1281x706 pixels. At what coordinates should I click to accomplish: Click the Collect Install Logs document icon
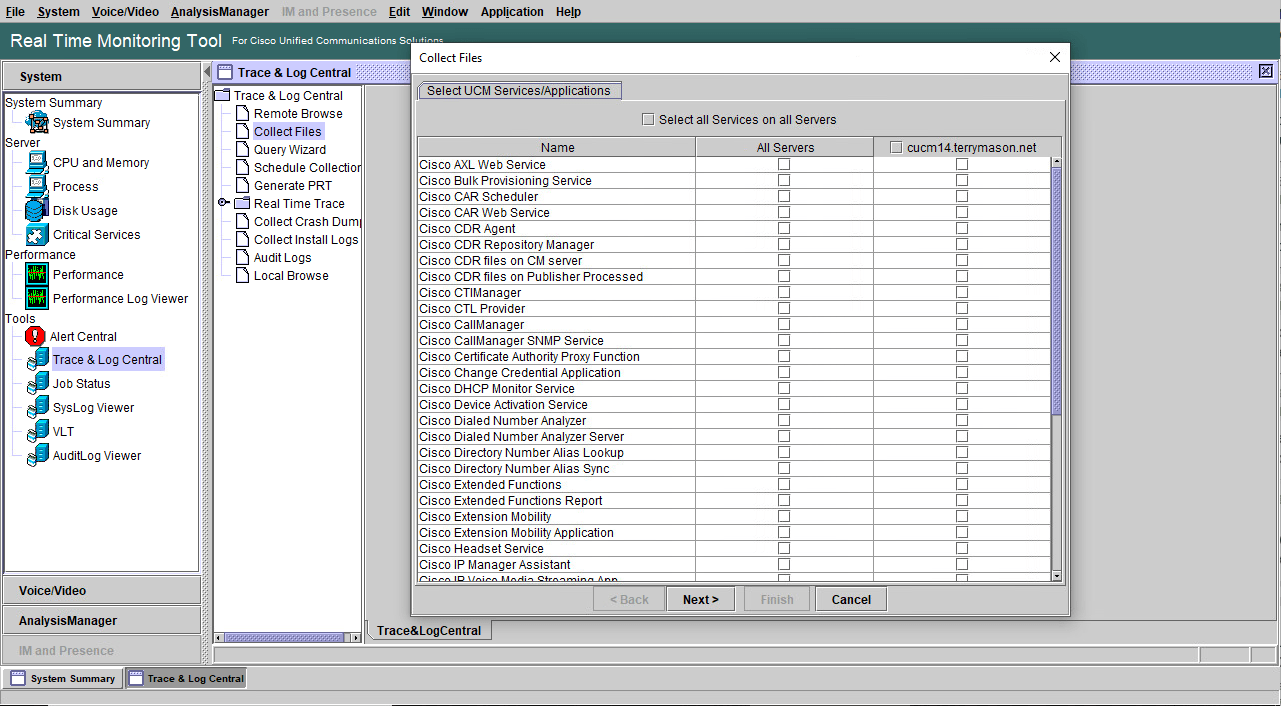coord(242,240)
